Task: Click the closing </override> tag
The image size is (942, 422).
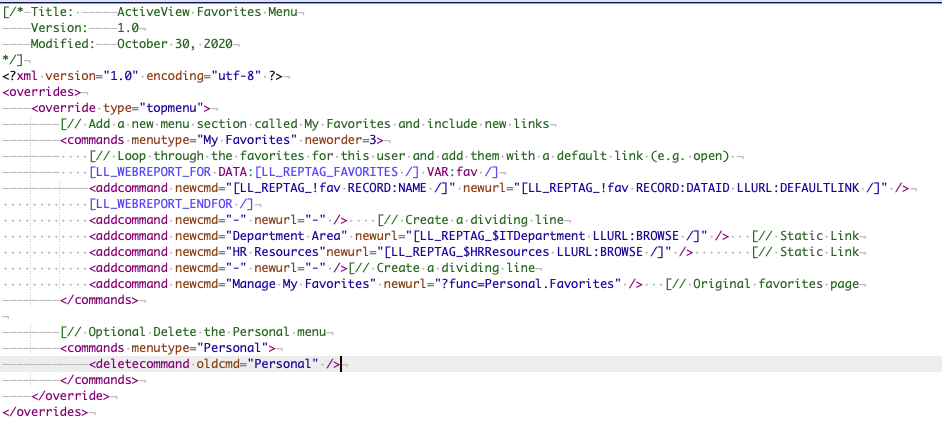Action: click(70, 397)
